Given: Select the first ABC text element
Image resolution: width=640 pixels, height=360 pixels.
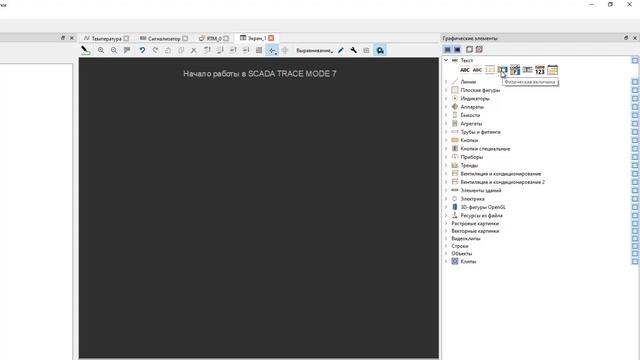Looking at the screenshot, I should click(x=464, y=70).
